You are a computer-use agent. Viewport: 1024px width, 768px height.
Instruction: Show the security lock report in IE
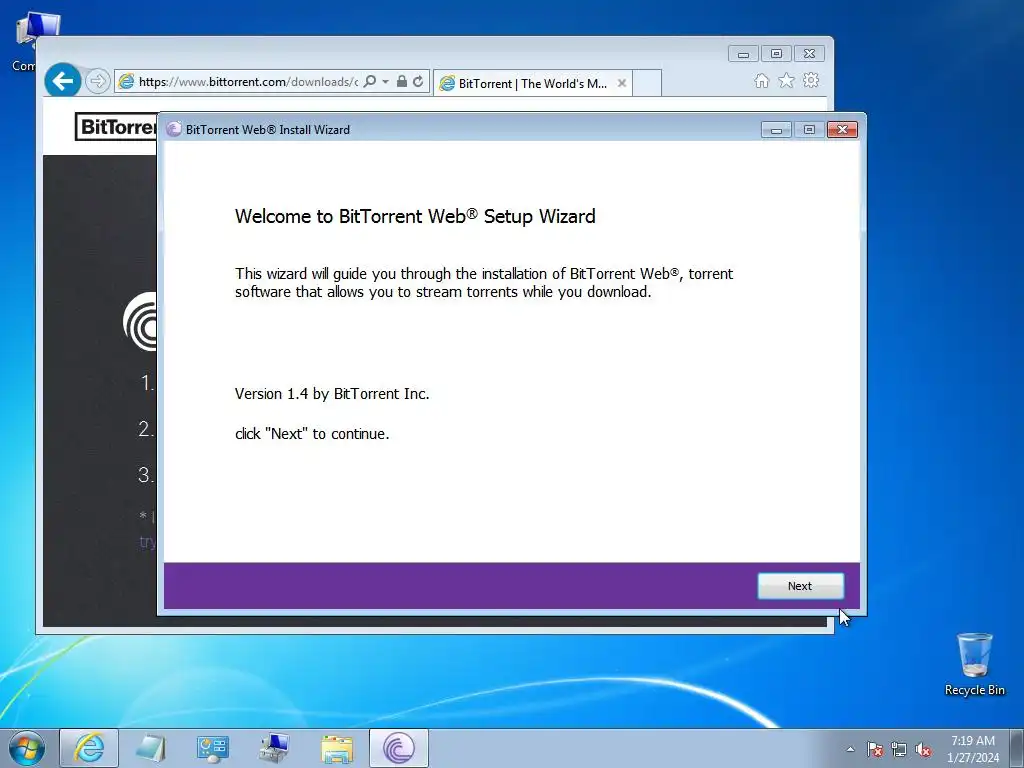coord(402,81)
